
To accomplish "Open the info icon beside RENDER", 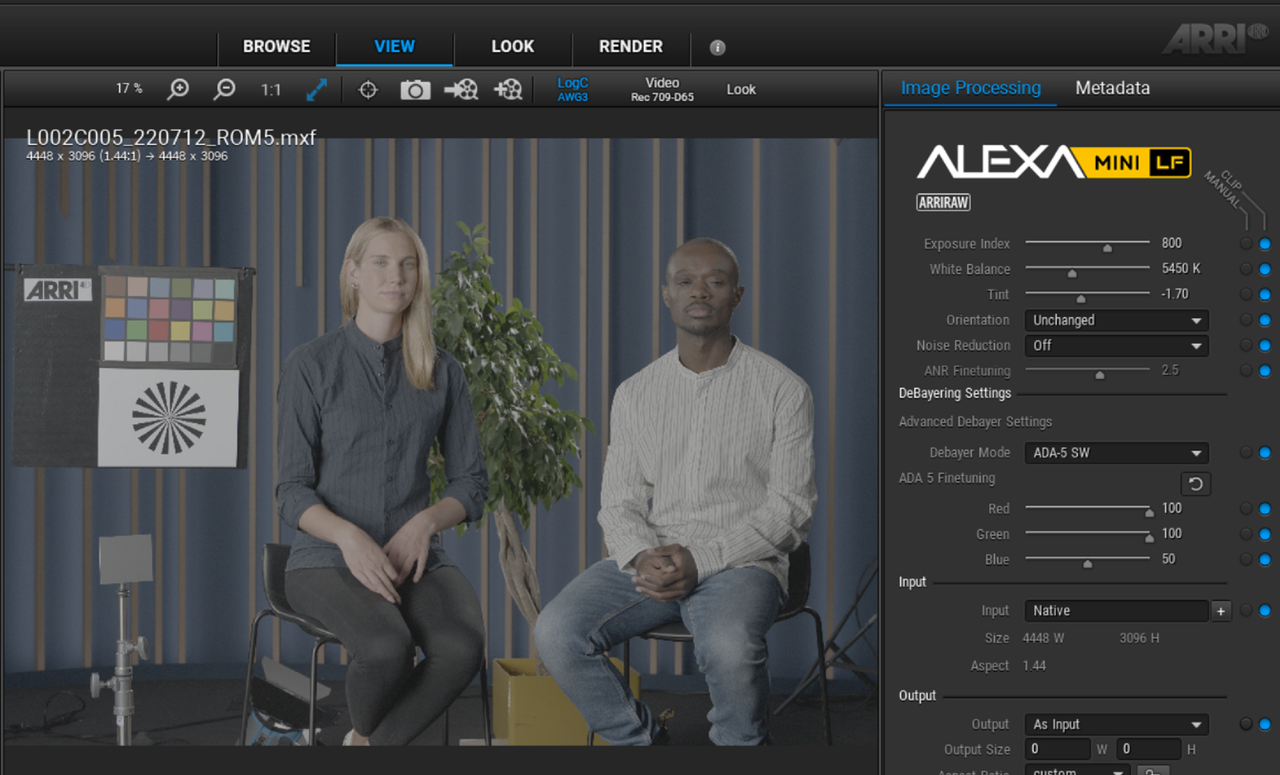I will 717,47.
